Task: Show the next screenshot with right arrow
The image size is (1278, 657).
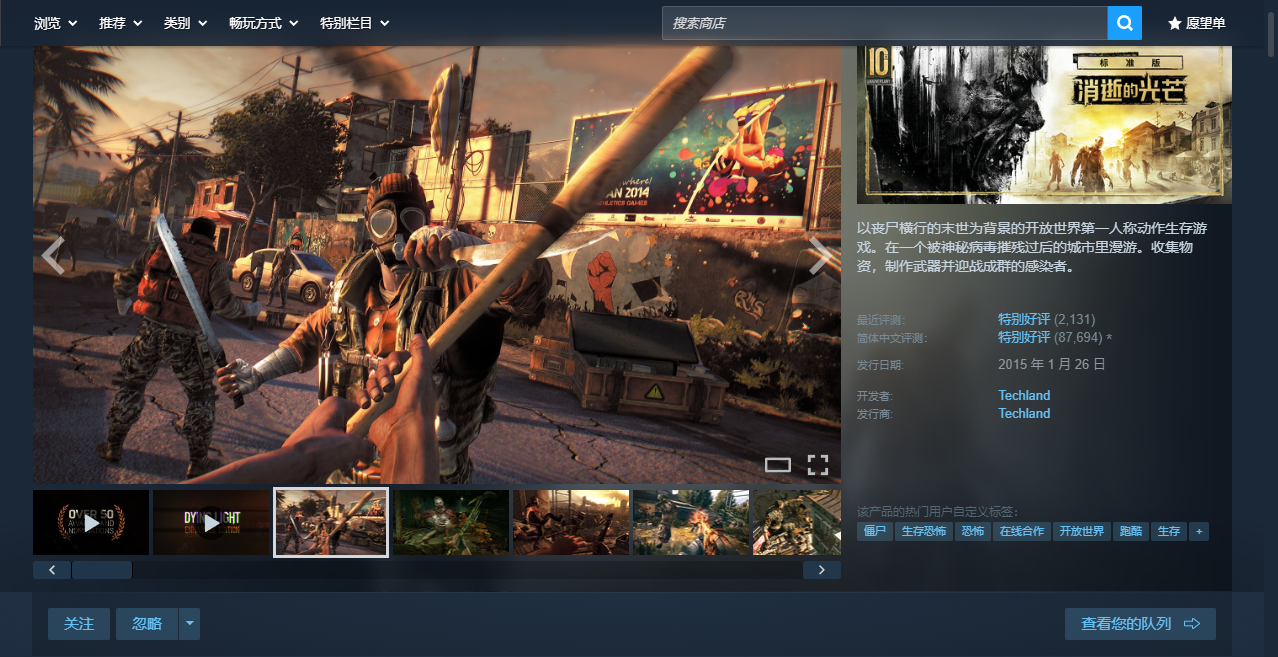Action: (819, 256)
